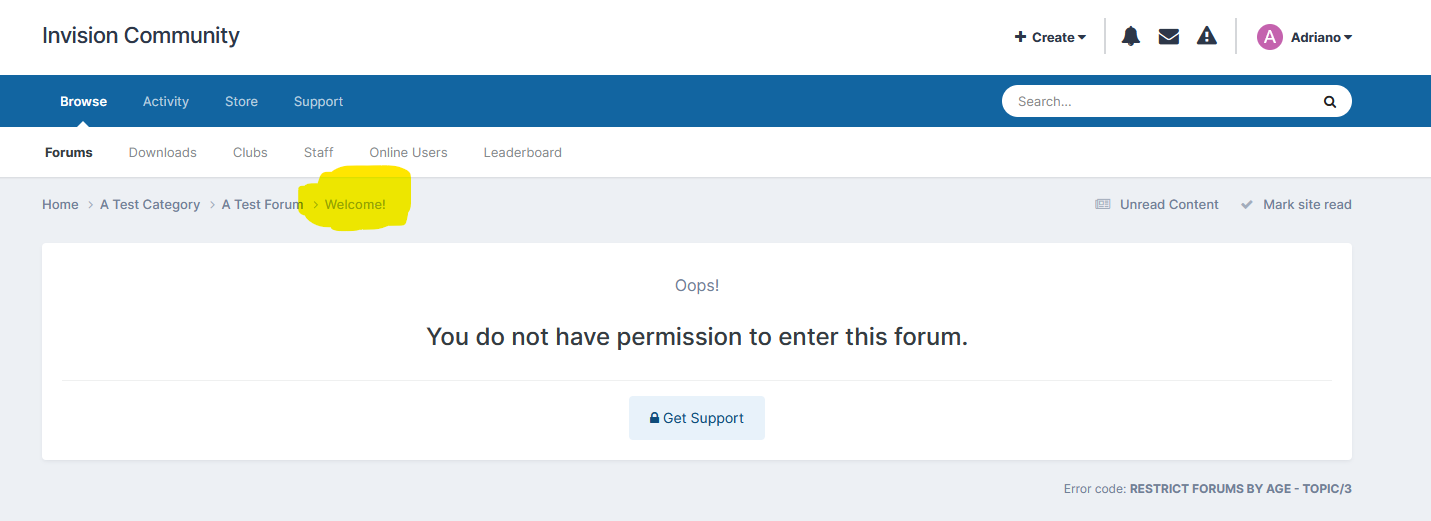This screenshot has width=1431, height=521.
Task: Click the search magnifier icon
Action: 1329,101
